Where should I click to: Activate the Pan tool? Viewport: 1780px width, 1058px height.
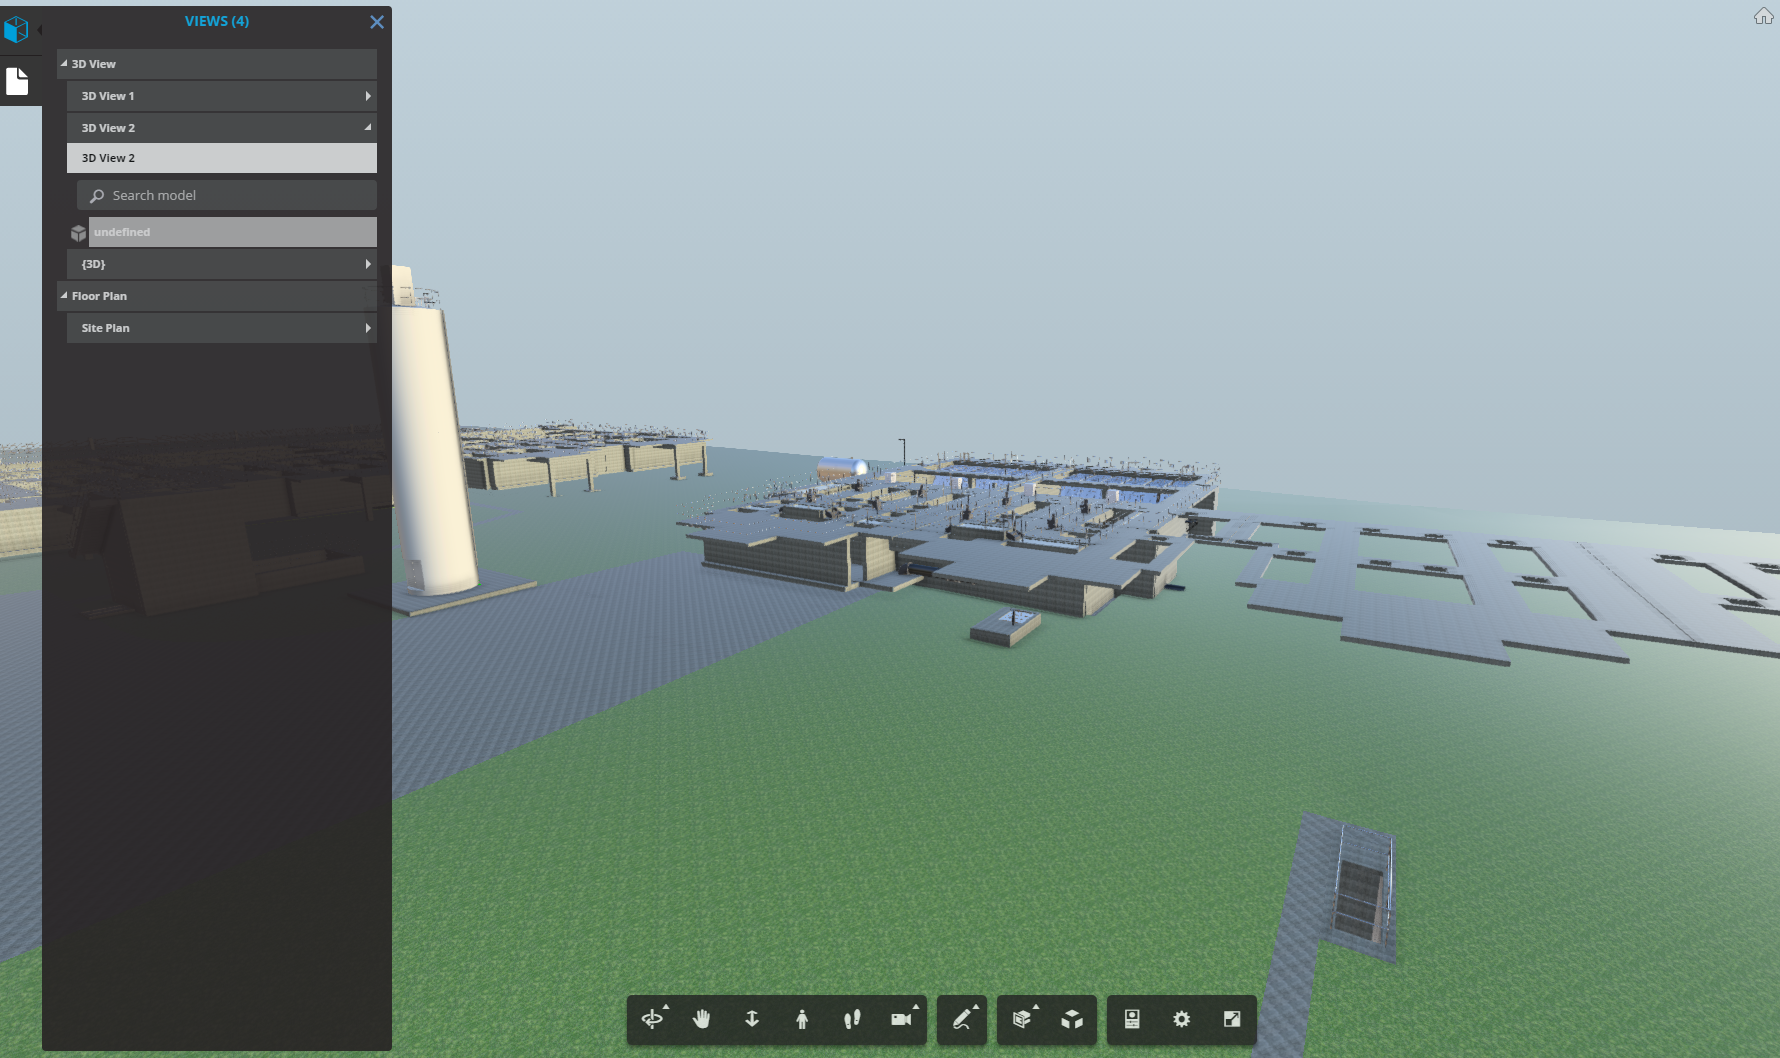(x=702, y=1020)
